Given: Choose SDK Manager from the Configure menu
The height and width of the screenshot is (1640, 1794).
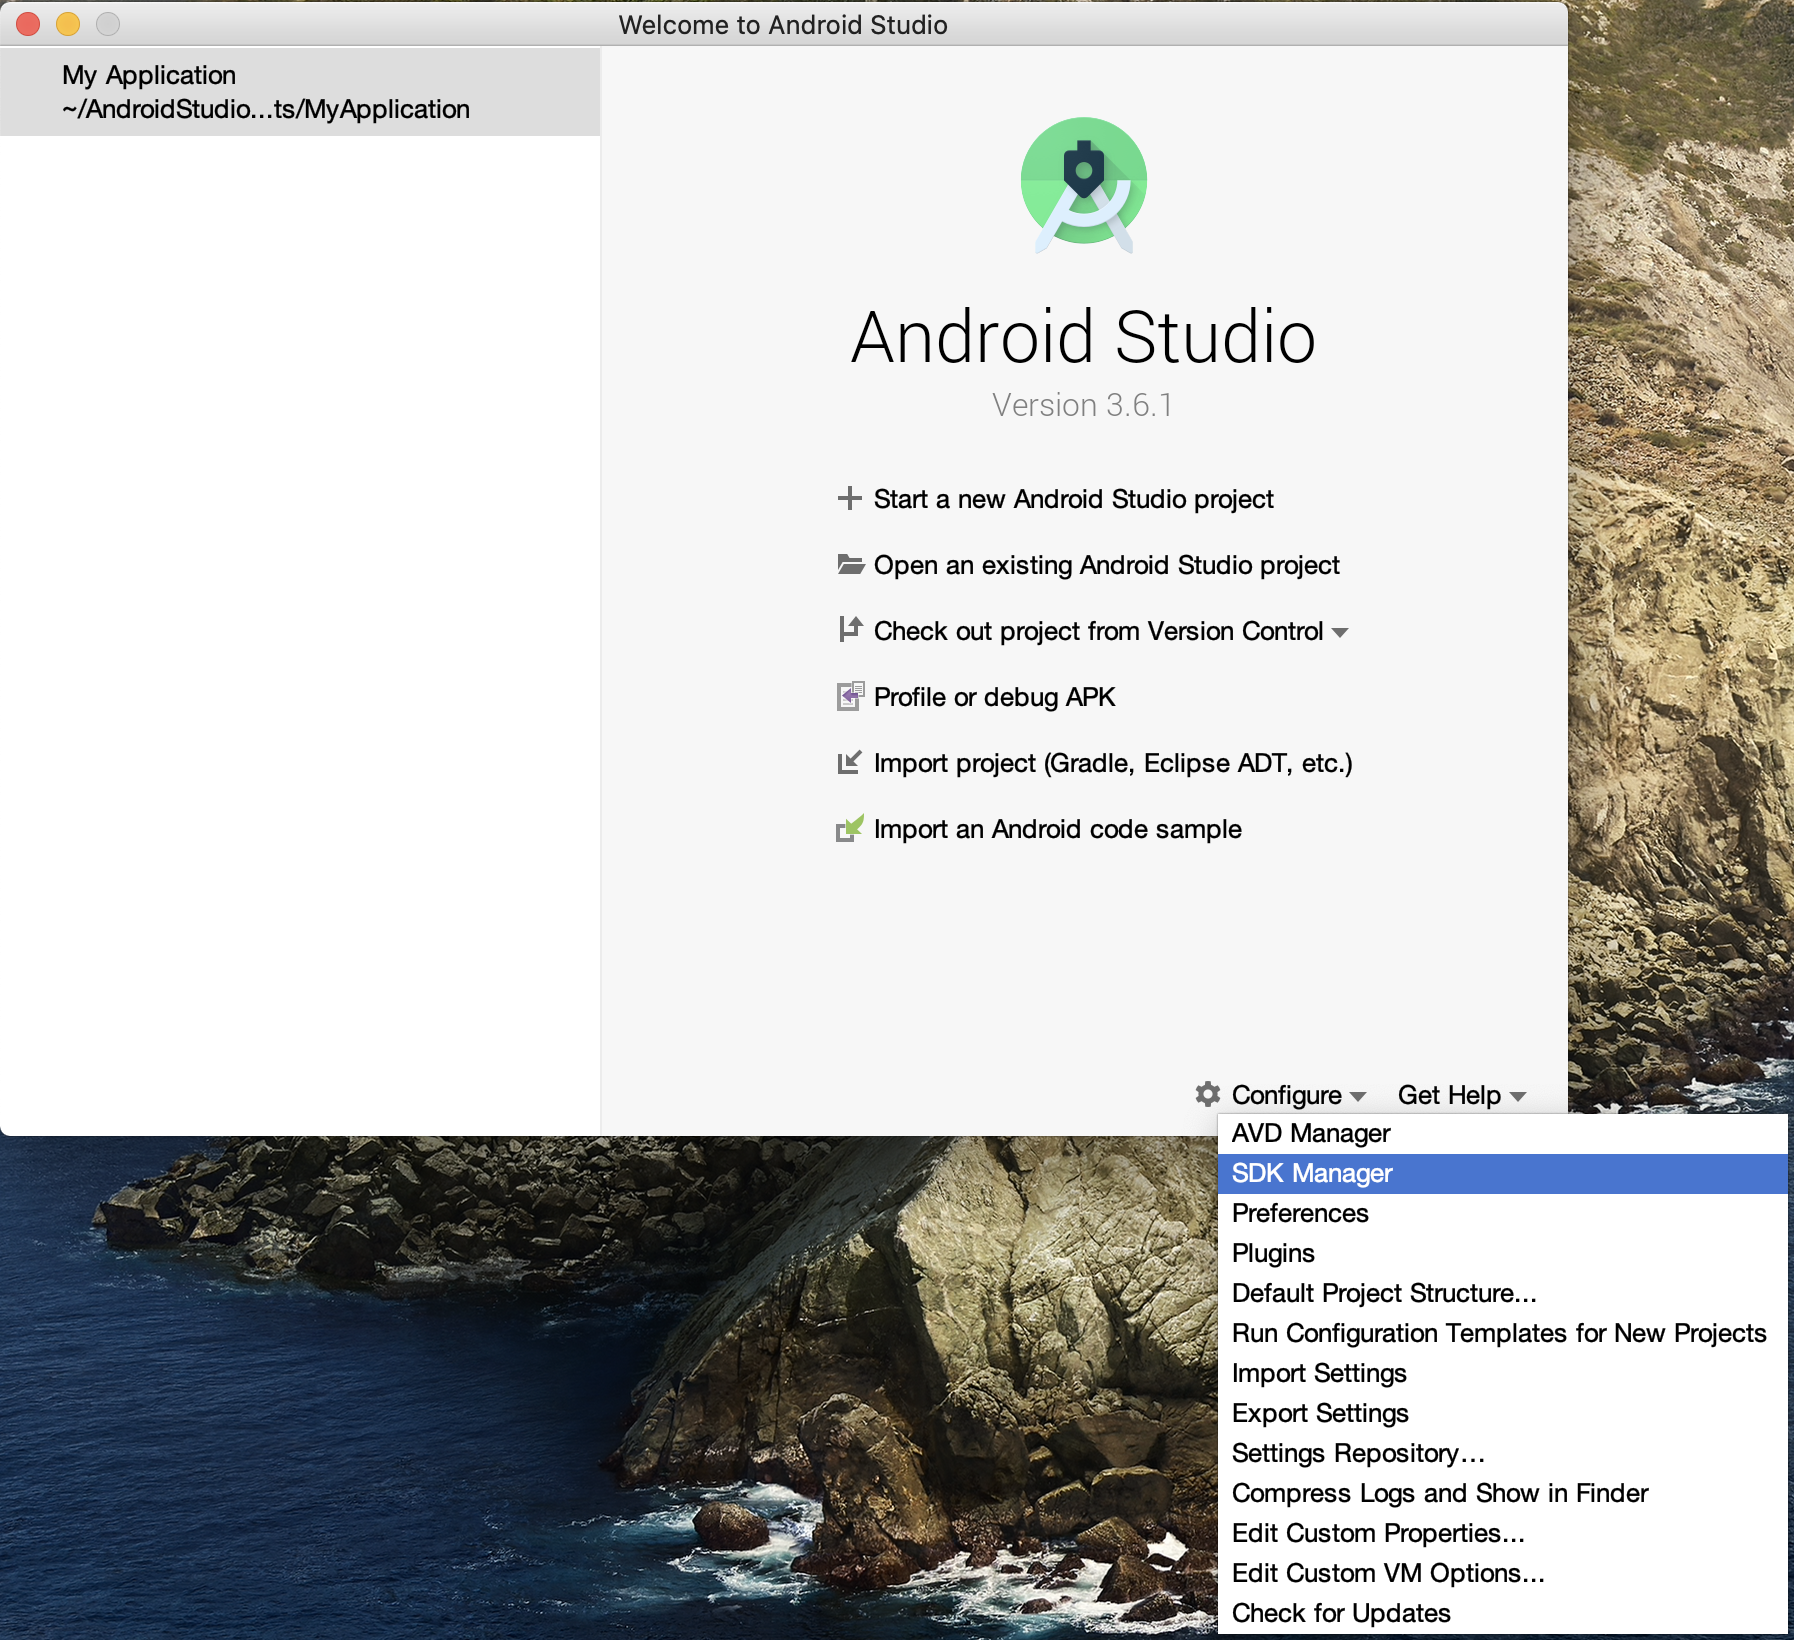Looking at the screenshot, I should coord(1502,1173).
